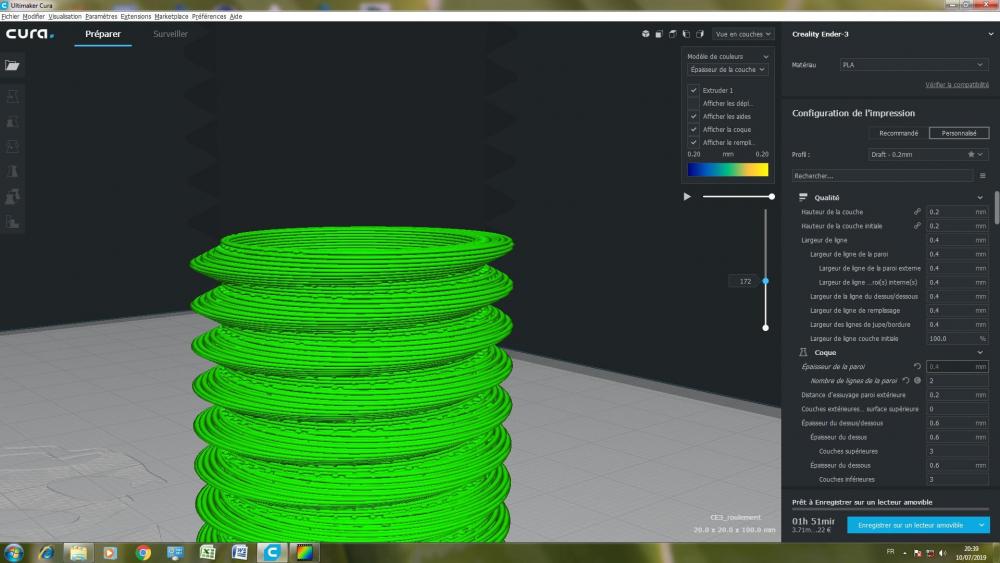
Task: Click the star icon in profile field
Action: (971, 154)
